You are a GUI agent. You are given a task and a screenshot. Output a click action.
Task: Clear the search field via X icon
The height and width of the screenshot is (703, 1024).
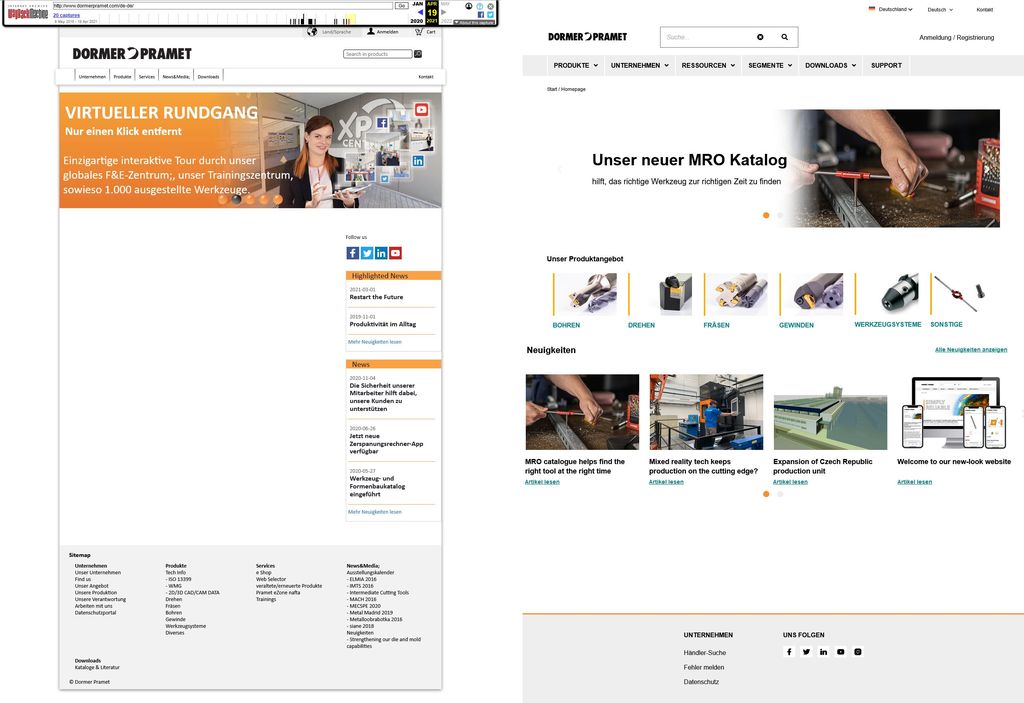pyautogui.click(x=760, y=36)
